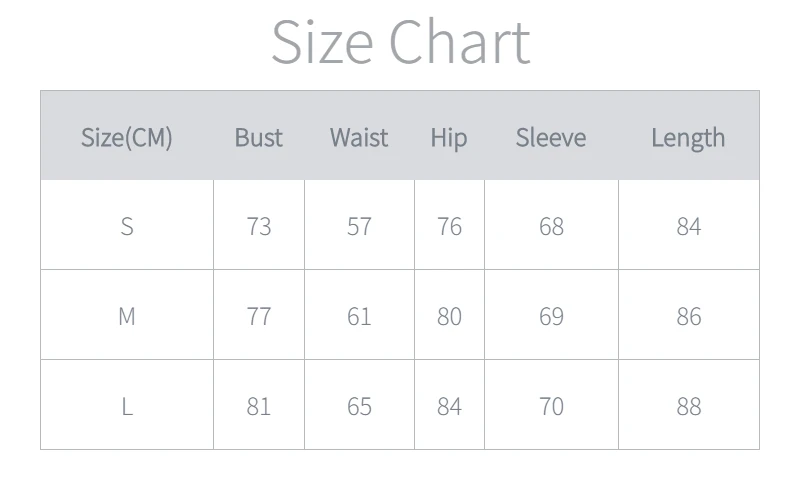This screenshot has width=800, height=500.
Task: Select the L size row label
Action: coord(127,406)
